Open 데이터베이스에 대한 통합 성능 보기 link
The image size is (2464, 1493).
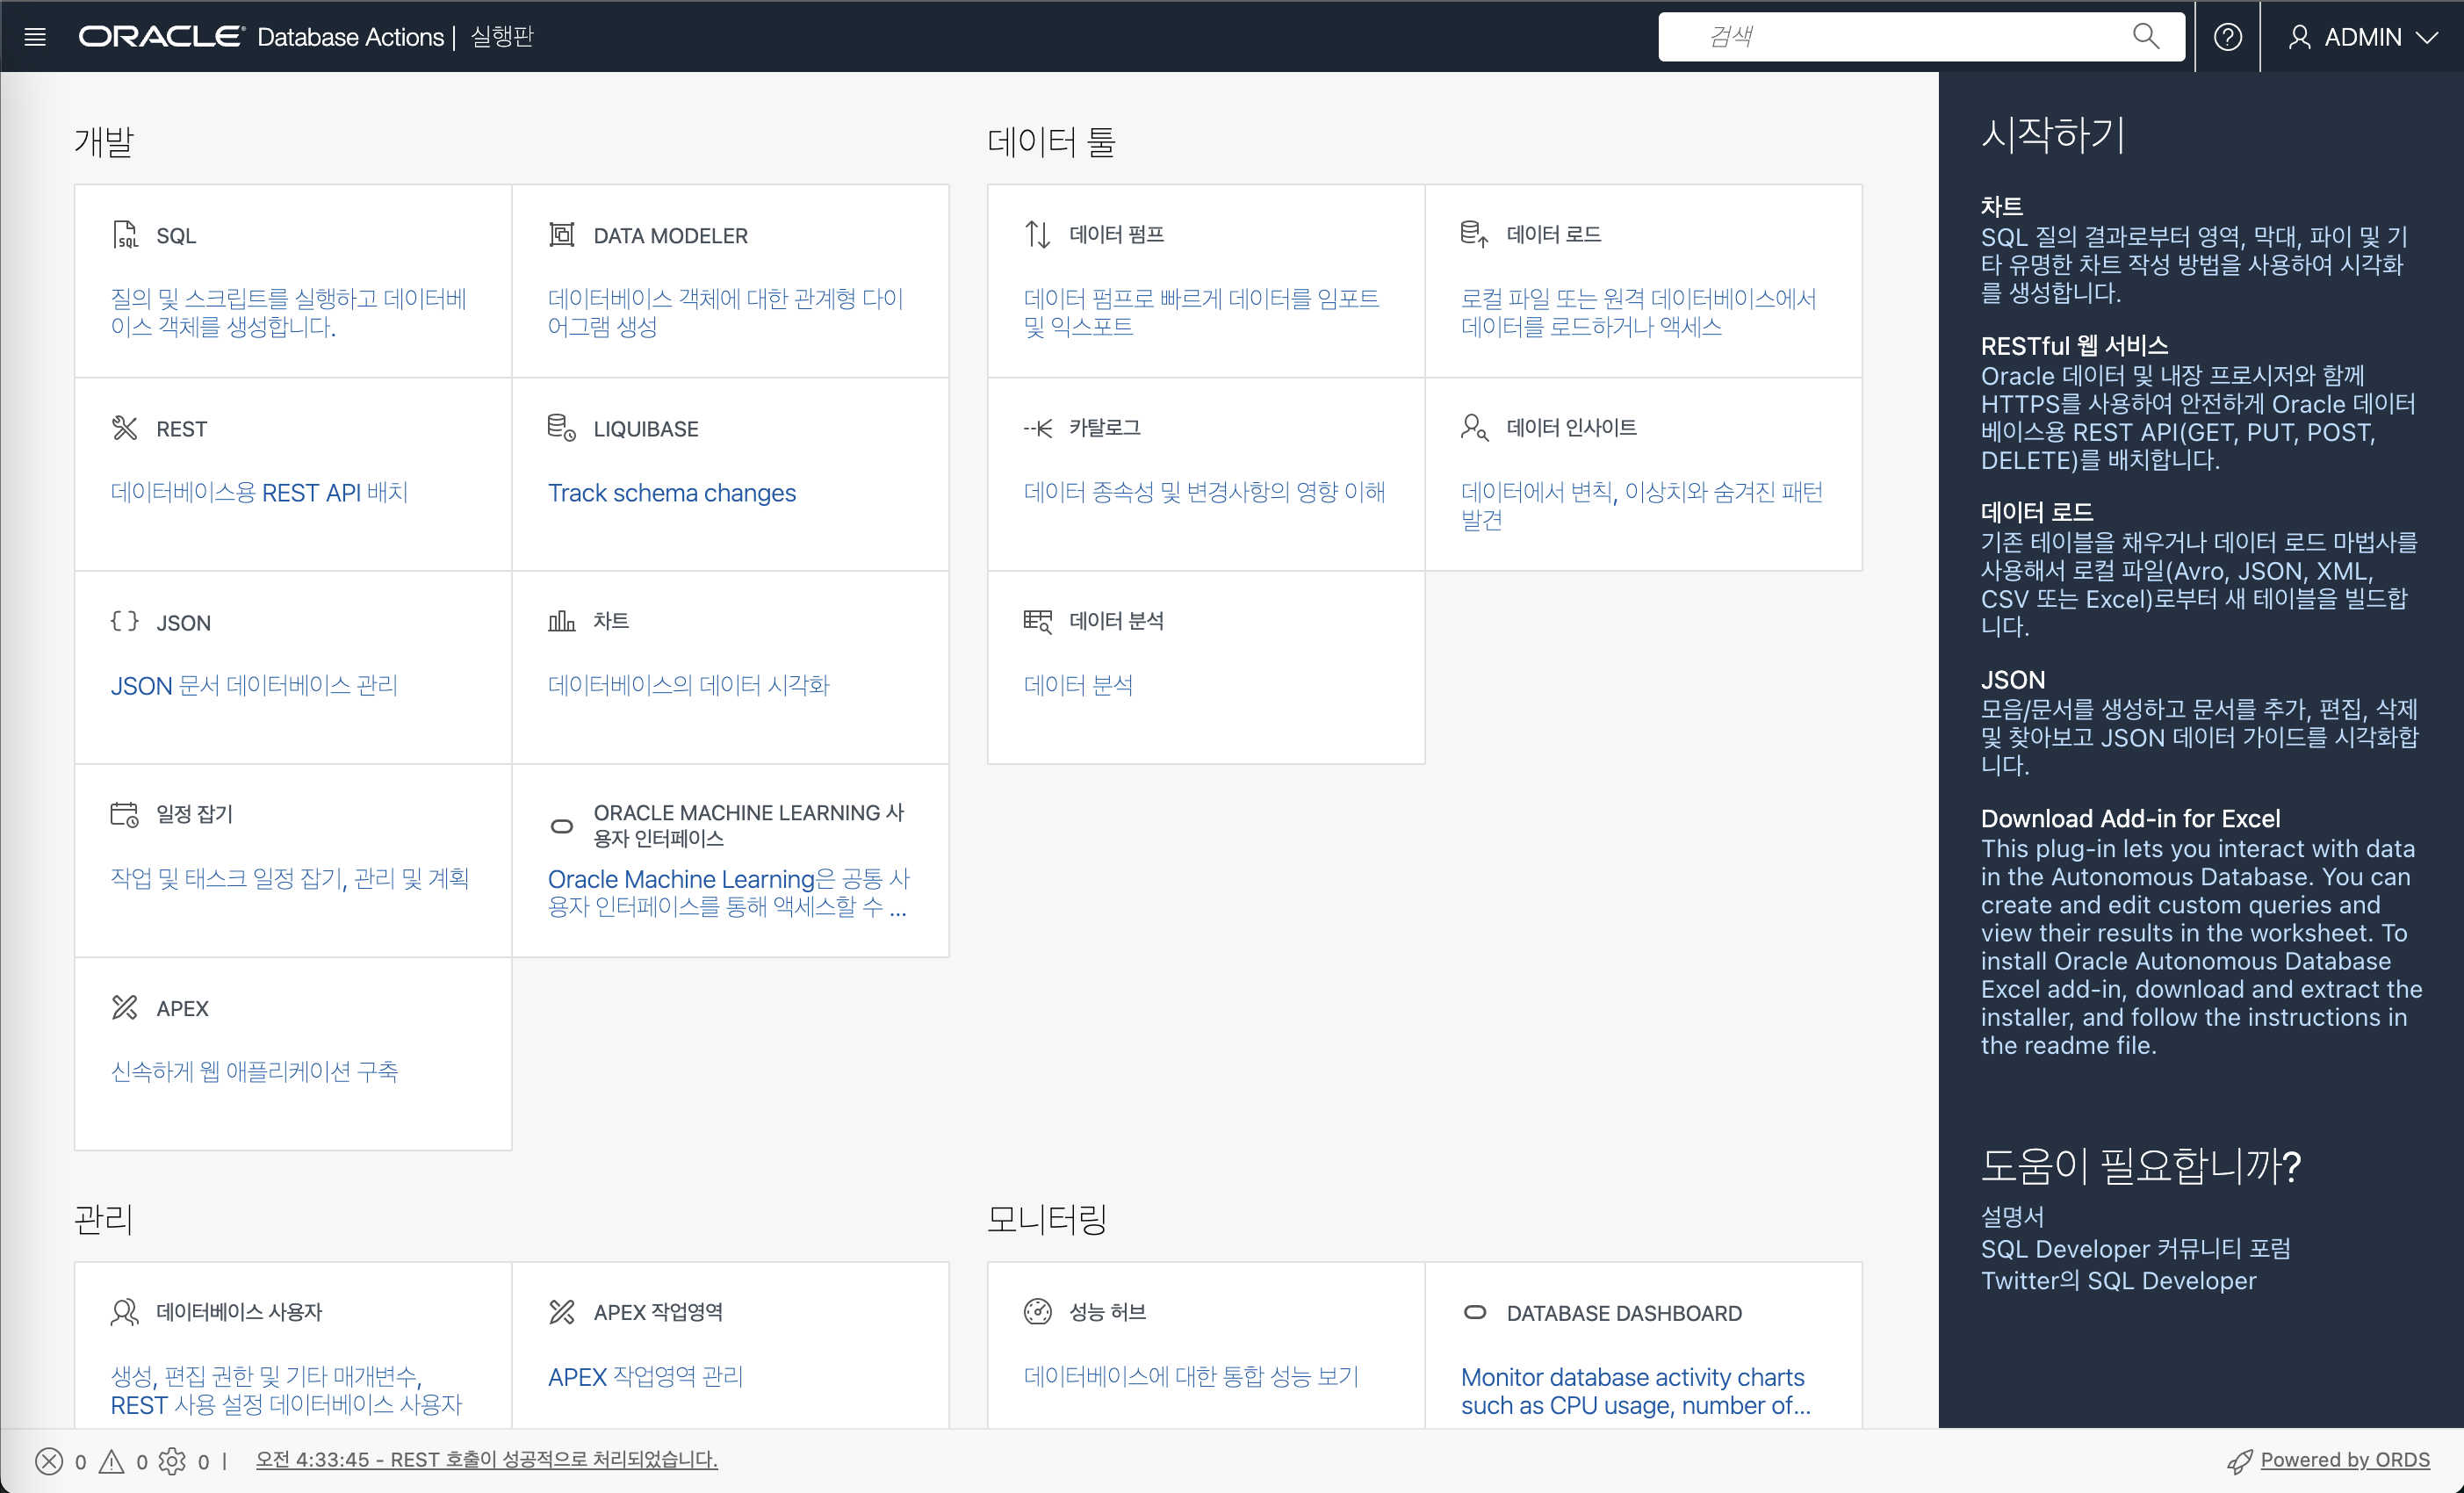point(1191,1376)
